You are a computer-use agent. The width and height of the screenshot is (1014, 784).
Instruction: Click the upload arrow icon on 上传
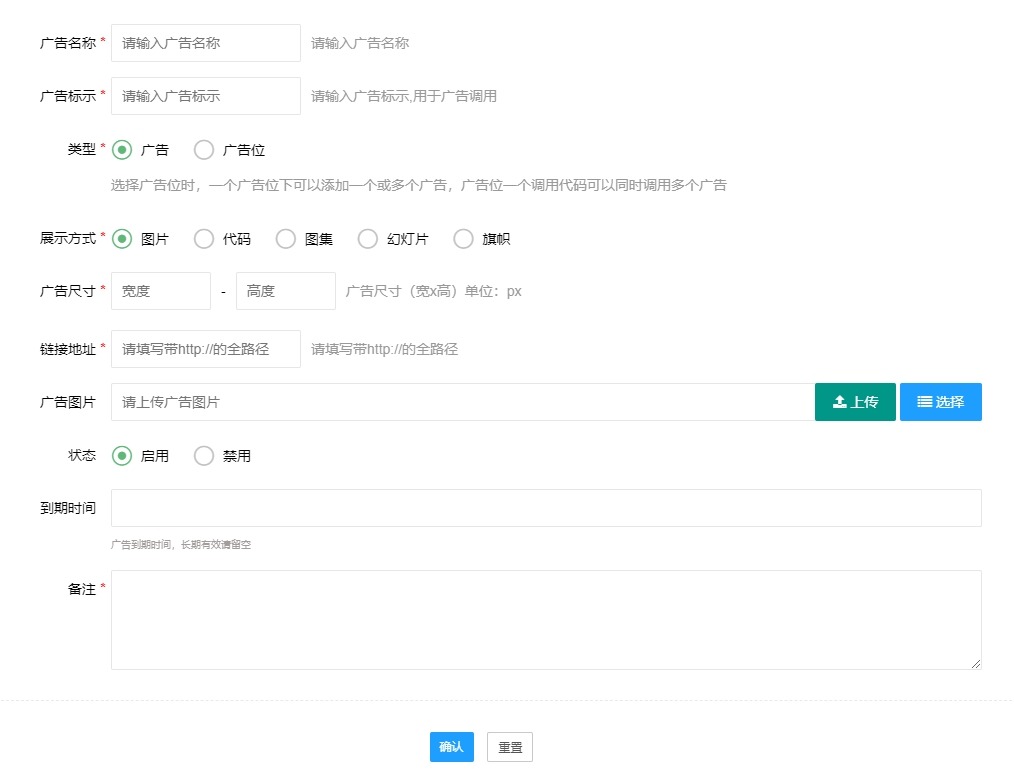tap(839, 402)
